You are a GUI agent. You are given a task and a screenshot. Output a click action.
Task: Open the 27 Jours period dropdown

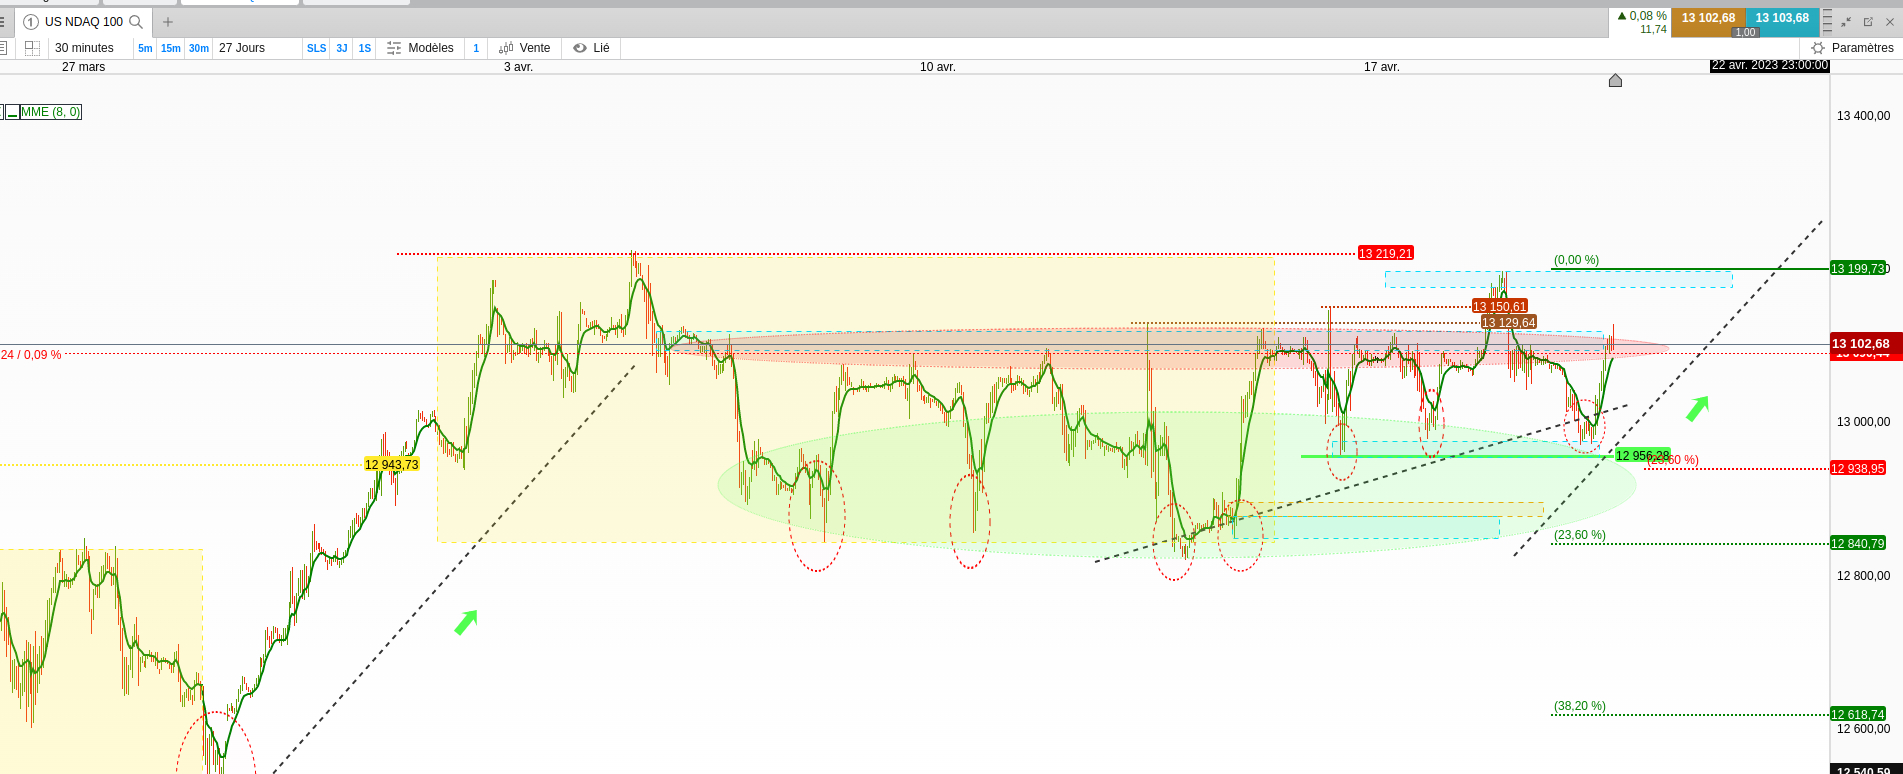click(x=242, y=48)
